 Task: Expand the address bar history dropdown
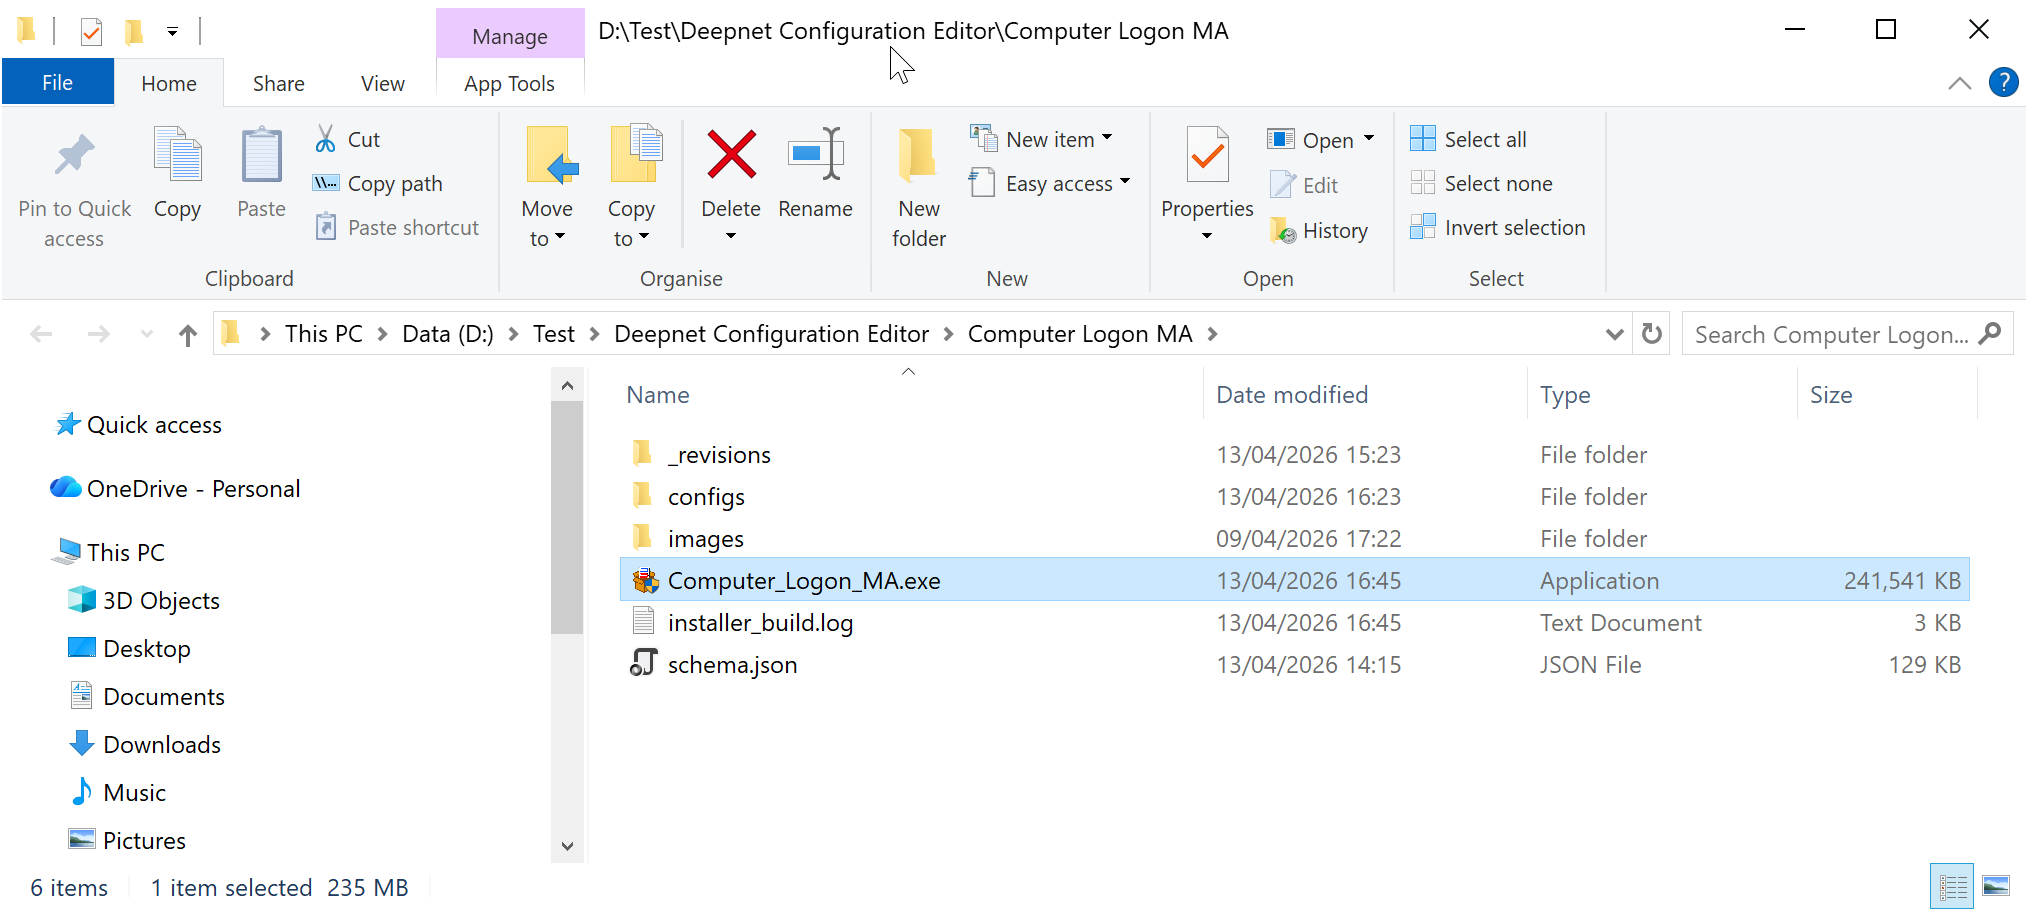click(x=1613, y=334)
